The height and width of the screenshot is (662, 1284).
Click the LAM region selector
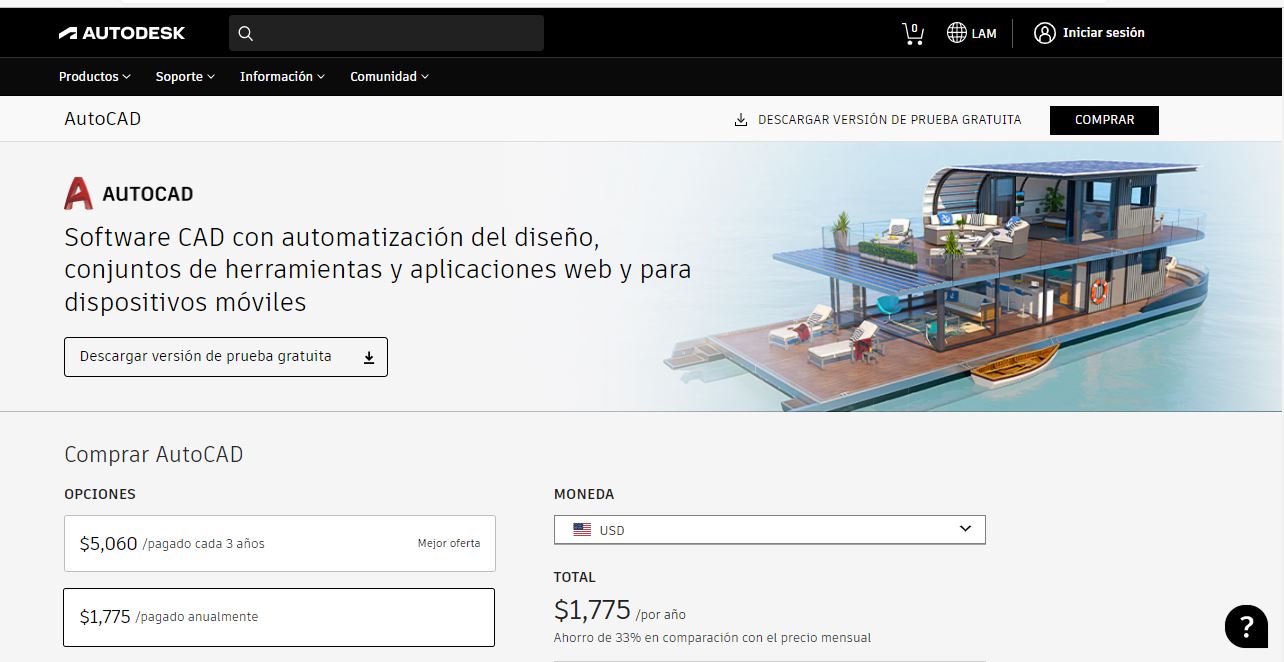(x=972, y=33)
